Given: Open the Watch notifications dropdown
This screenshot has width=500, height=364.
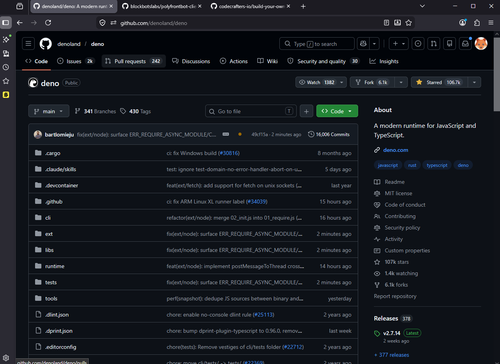Looking at the screenshot, I should point(321,82).
